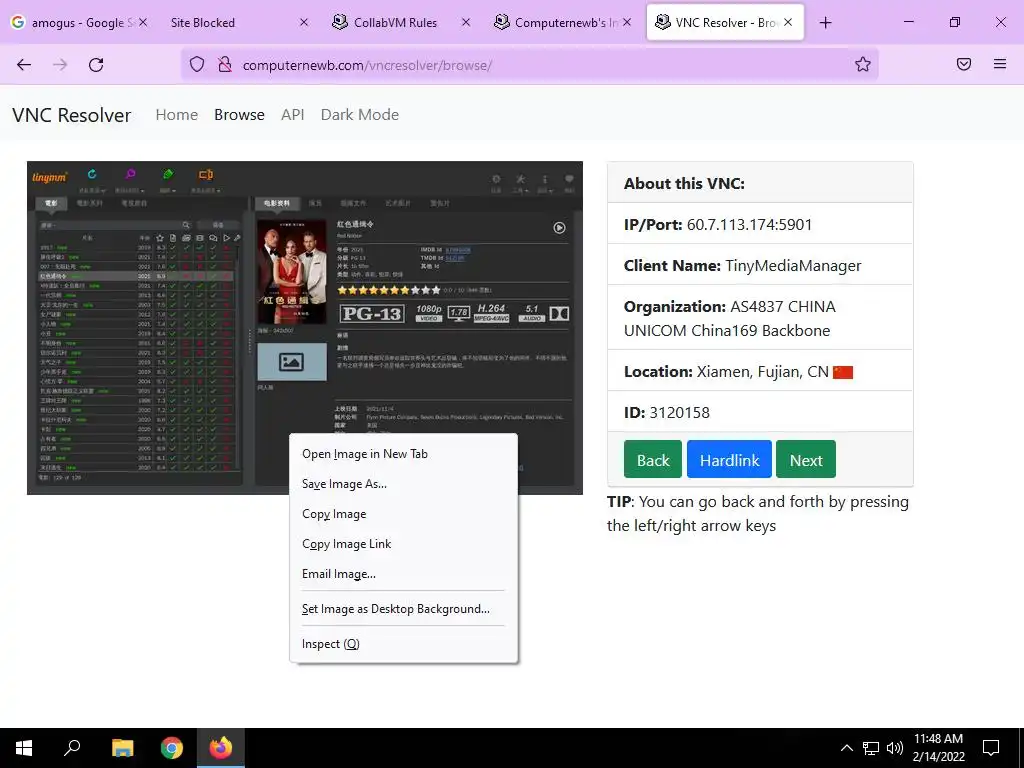
Task: Open Windows taskbar search
Action: coord(72,748)
